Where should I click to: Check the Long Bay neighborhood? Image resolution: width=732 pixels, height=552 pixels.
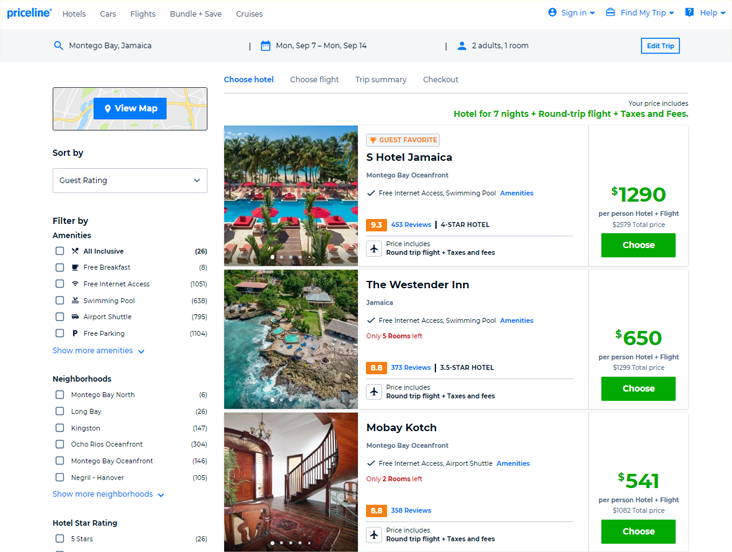(60, 411)
